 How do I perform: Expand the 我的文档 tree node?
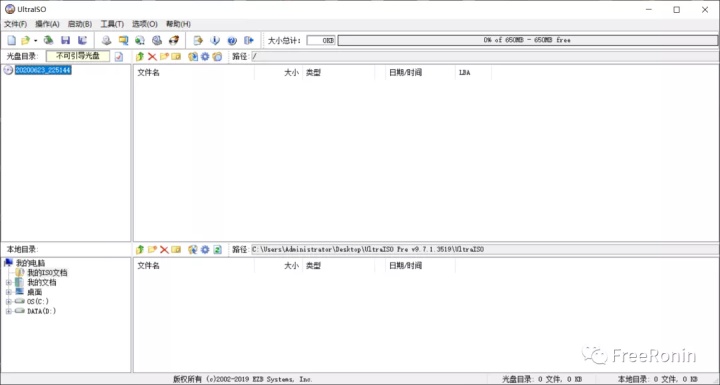tap(8, 283)
